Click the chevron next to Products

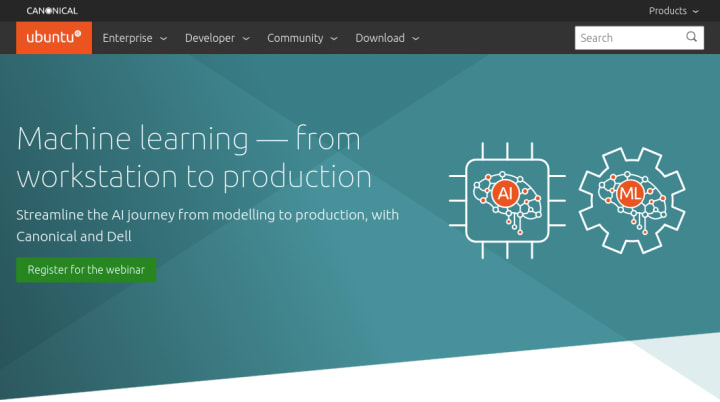696,11
